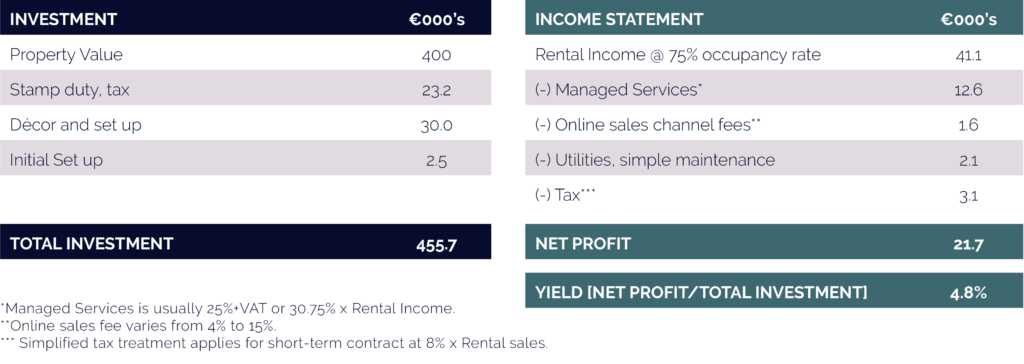The width and height of the screenshot is (1024, 364).
Task: Select the Stamp duty, tax row
Action: 246,88
